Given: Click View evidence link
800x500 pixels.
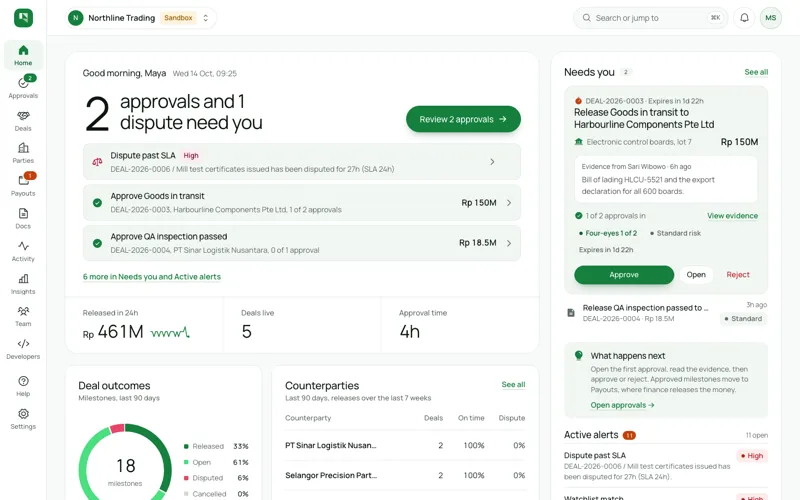Looking at the screenshot, I should coord(732,216).
